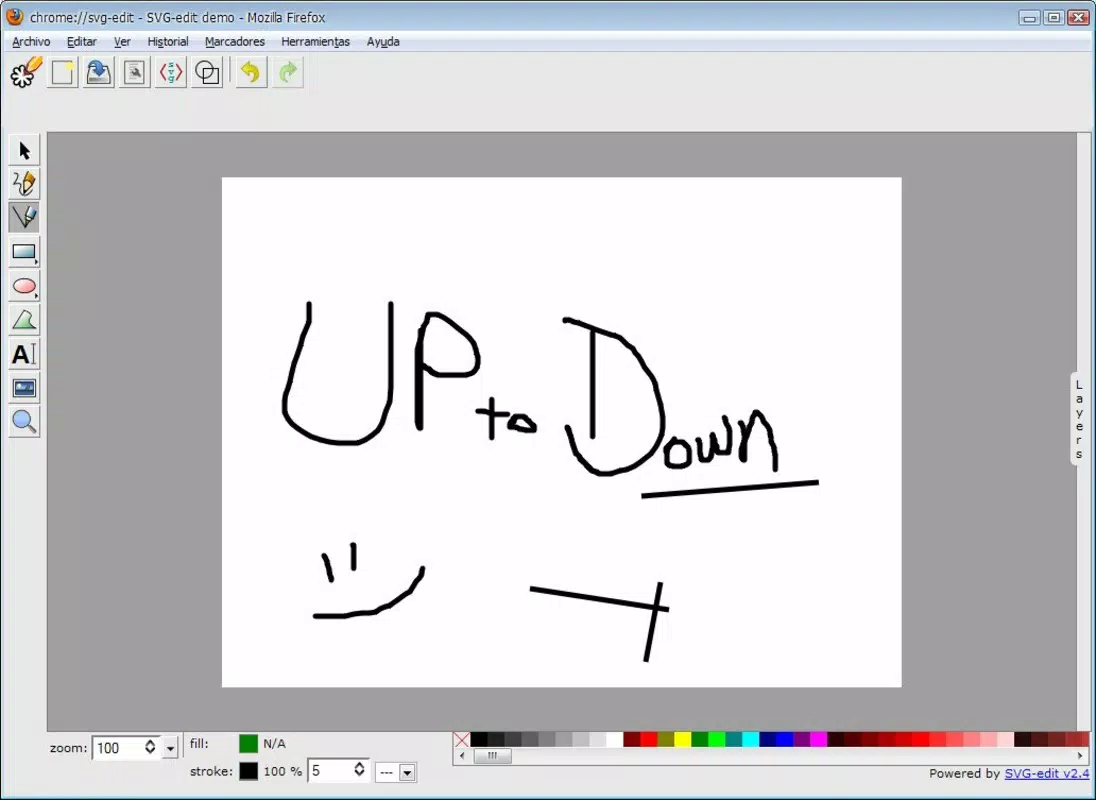1096x800 pixels.
Task: Click the New Image blank page icon
Action: (x=62, y=73)
